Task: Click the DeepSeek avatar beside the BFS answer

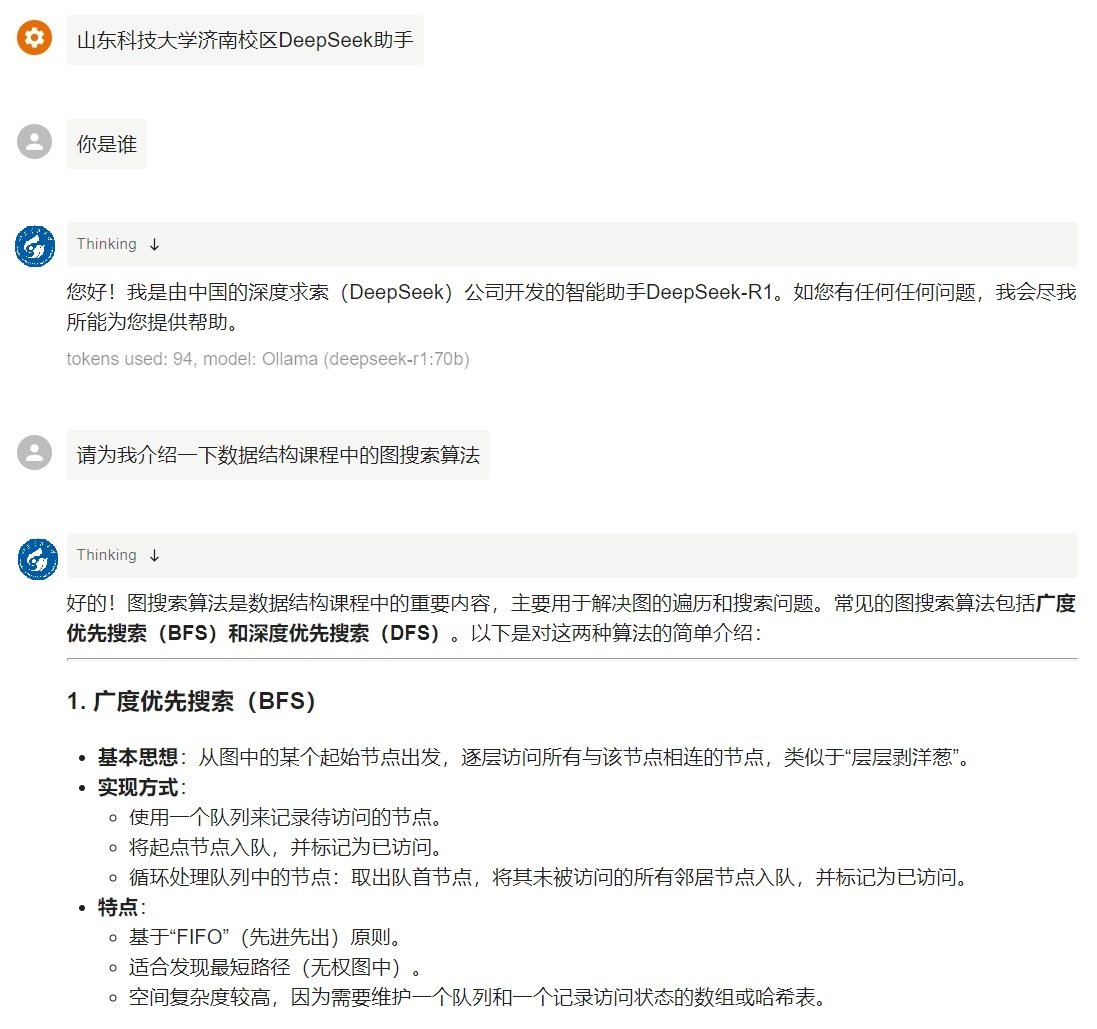Action: click(36, 558)
